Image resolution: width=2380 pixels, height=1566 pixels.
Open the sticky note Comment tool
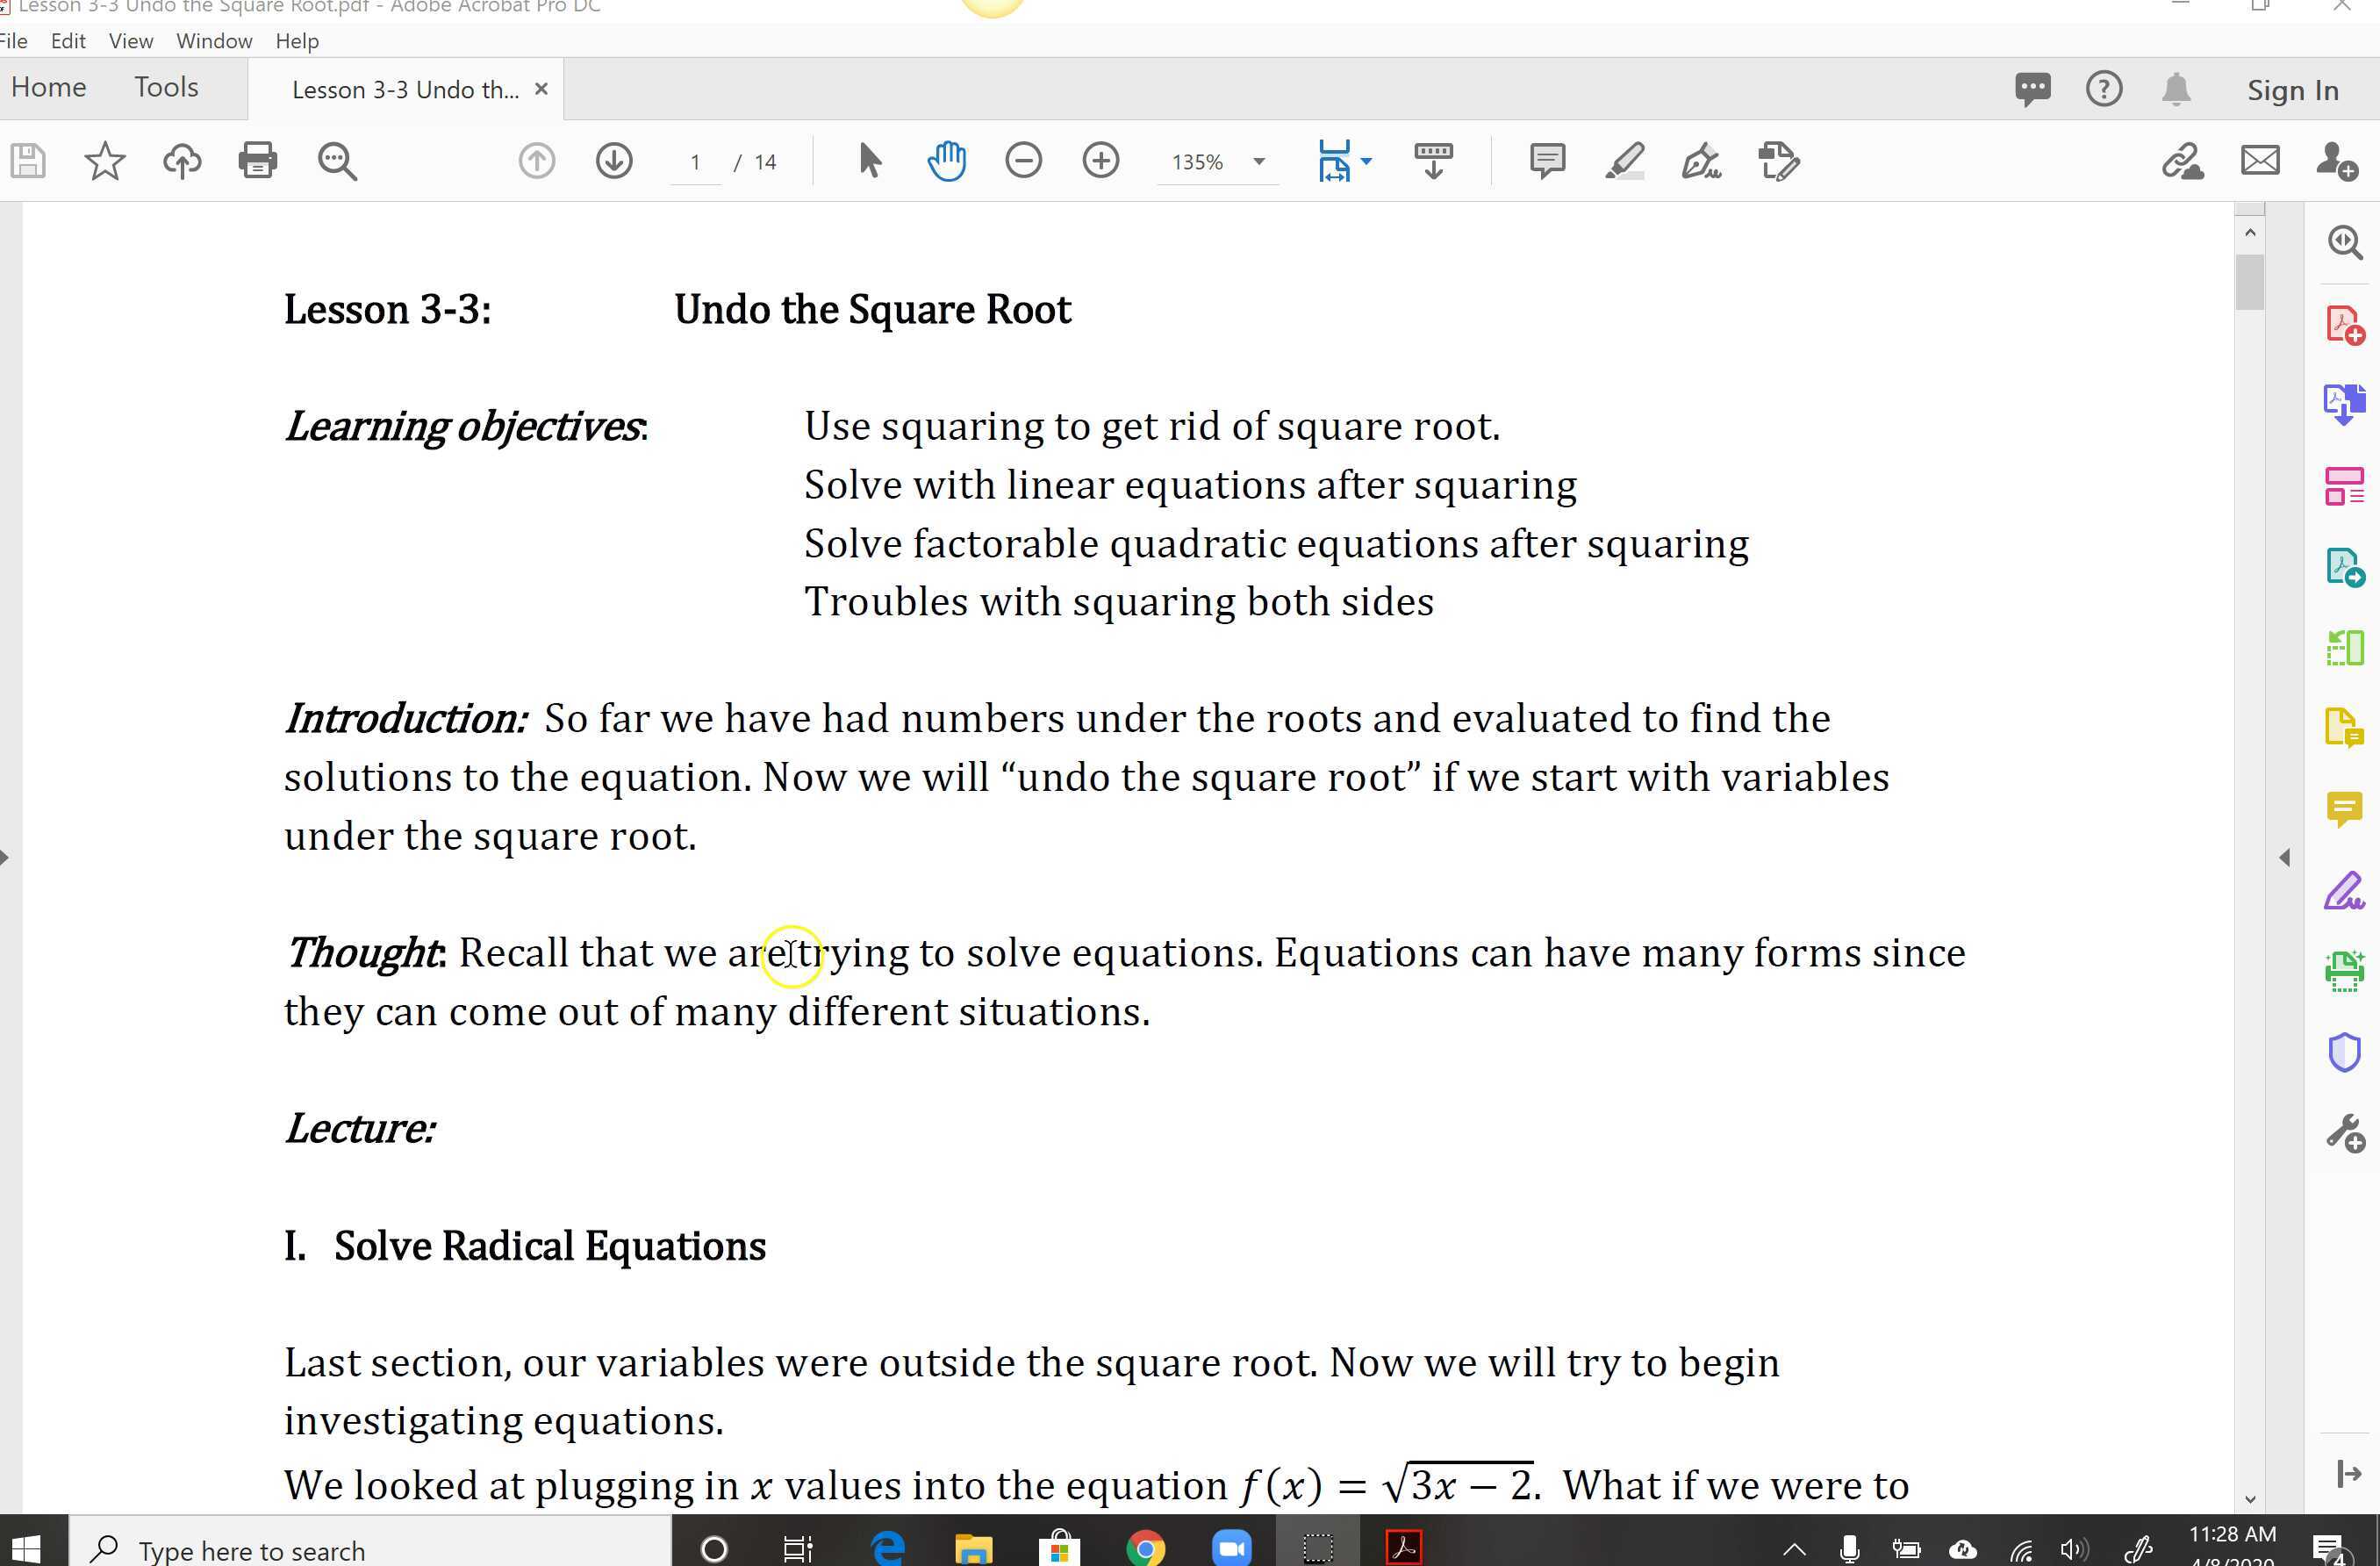pyautogui.click(x=1546, y=160)
